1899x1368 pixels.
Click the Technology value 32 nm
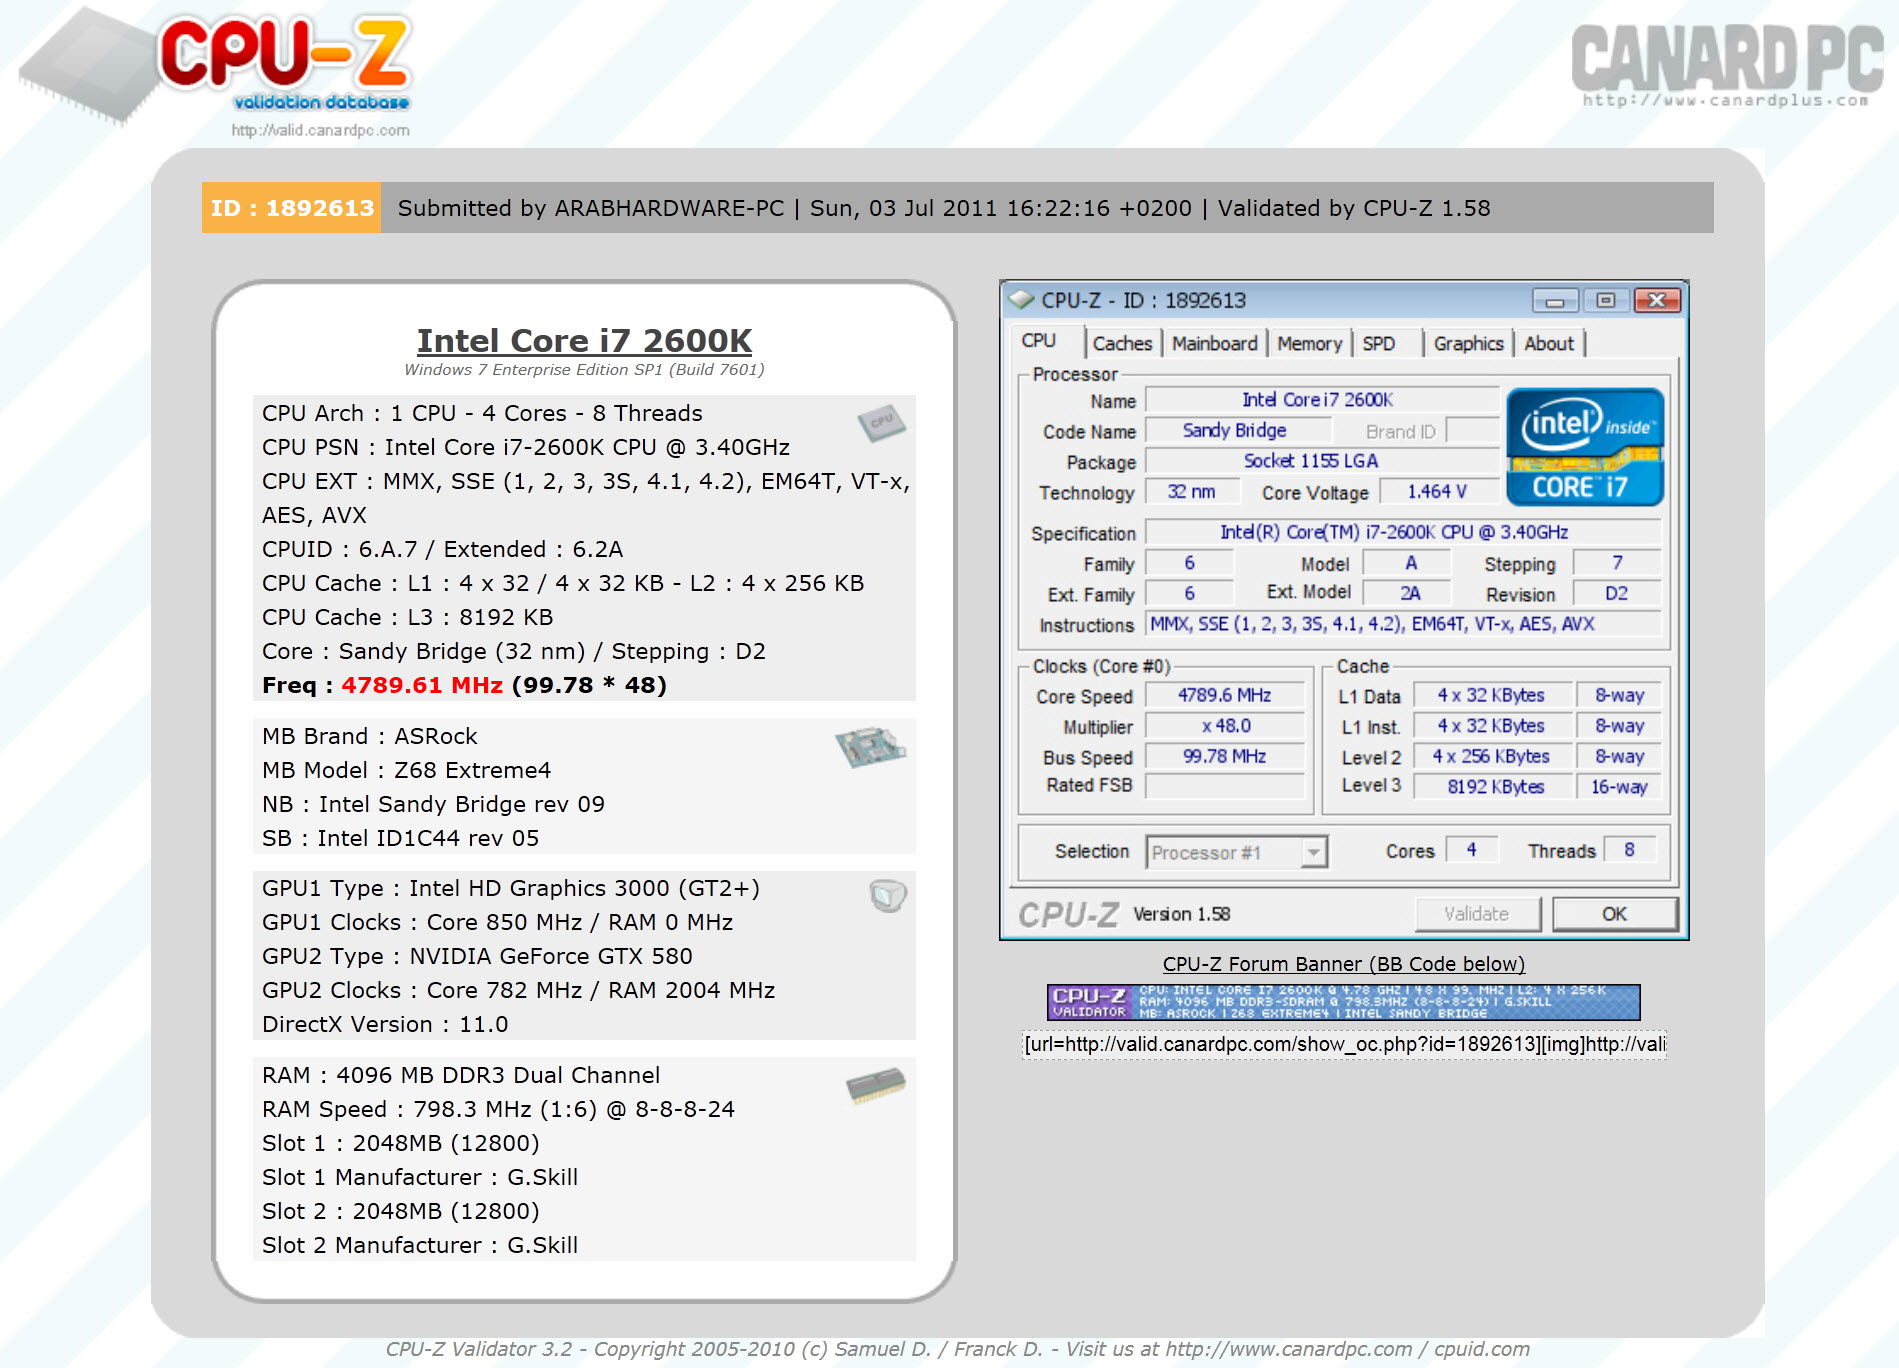(1191, 491)
